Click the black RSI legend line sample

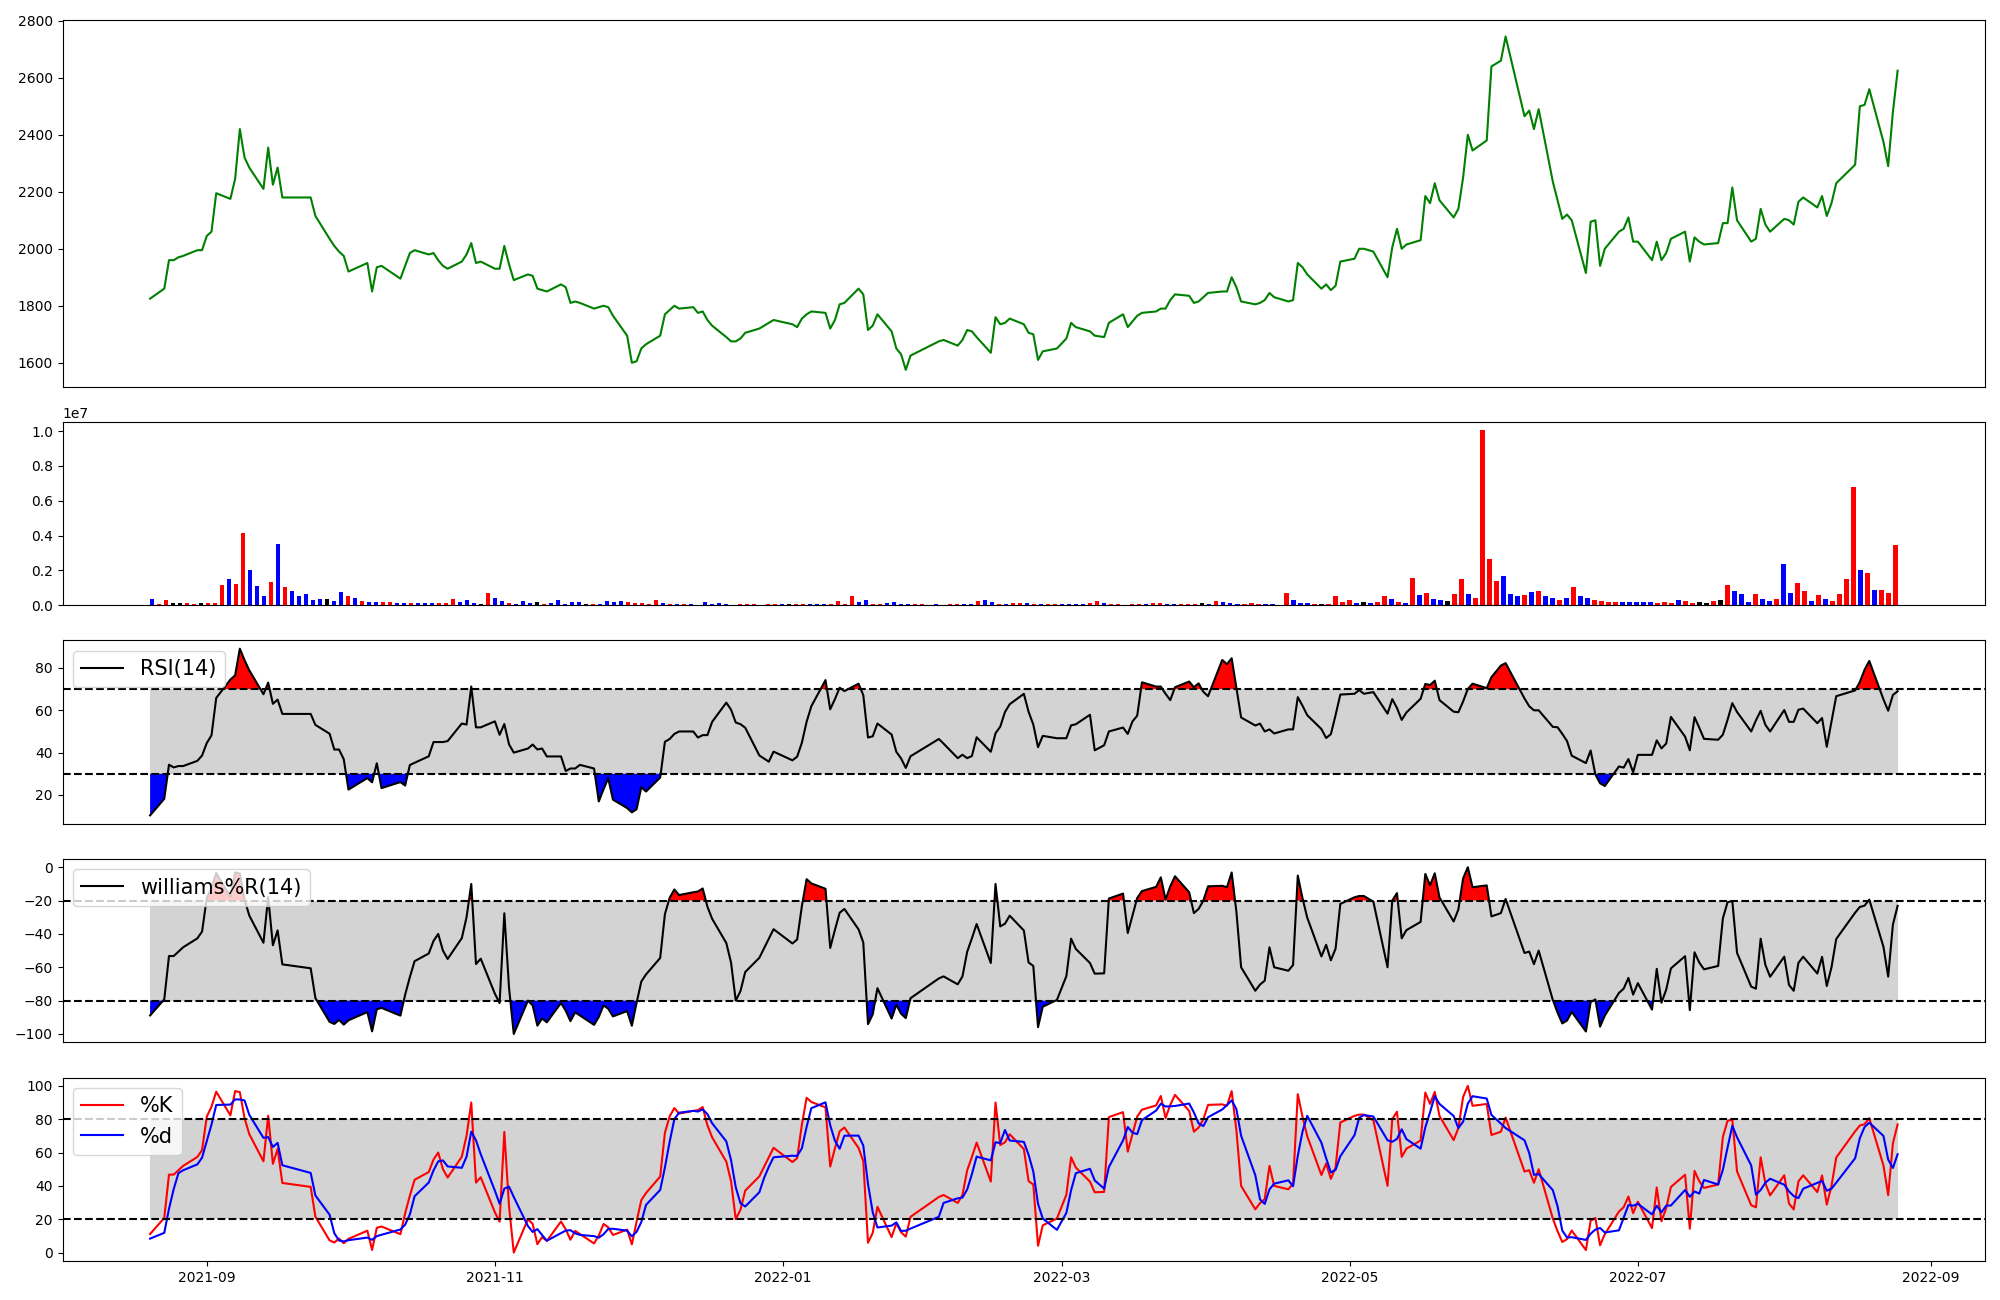coord(102,668)
